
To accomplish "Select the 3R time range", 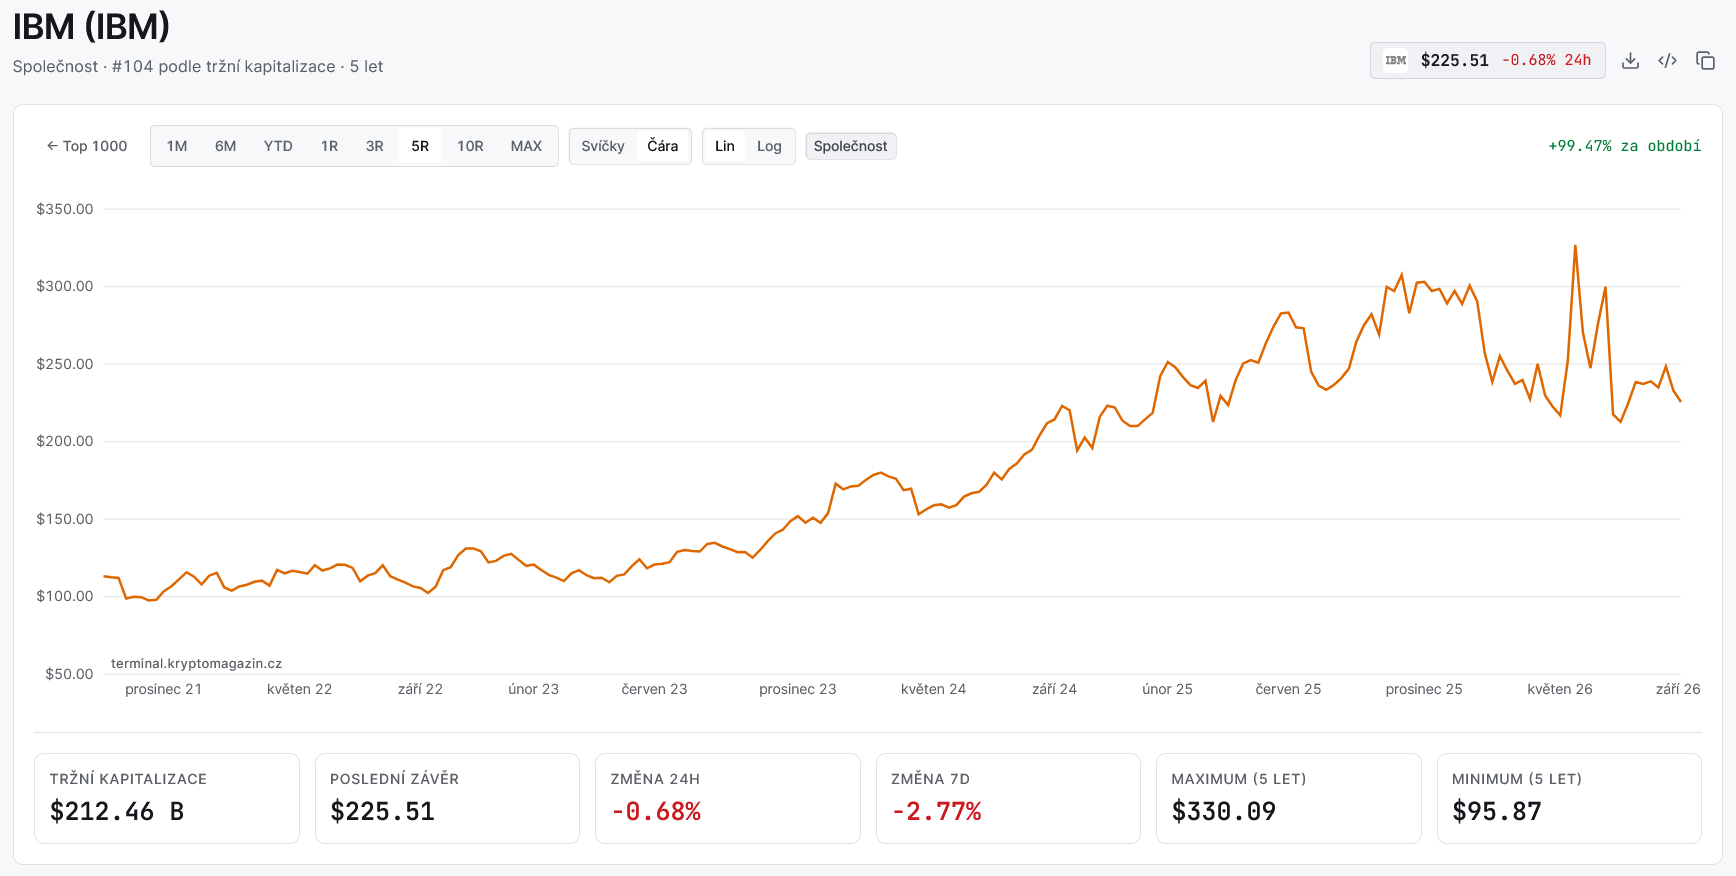I will (x=375, y=146).
